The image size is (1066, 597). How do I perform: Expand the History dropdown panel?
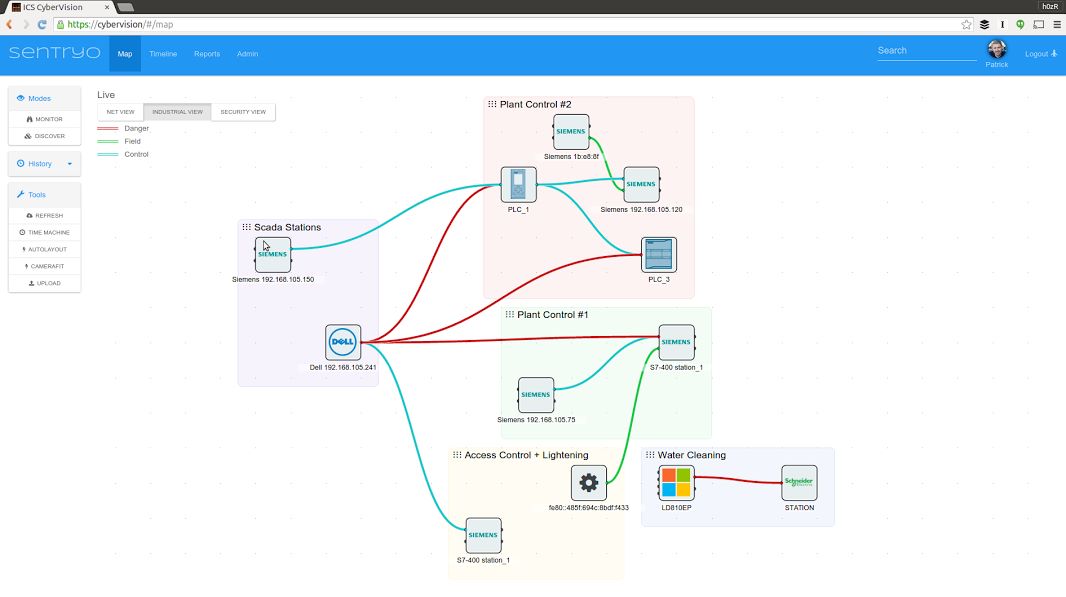coord(44,164)
